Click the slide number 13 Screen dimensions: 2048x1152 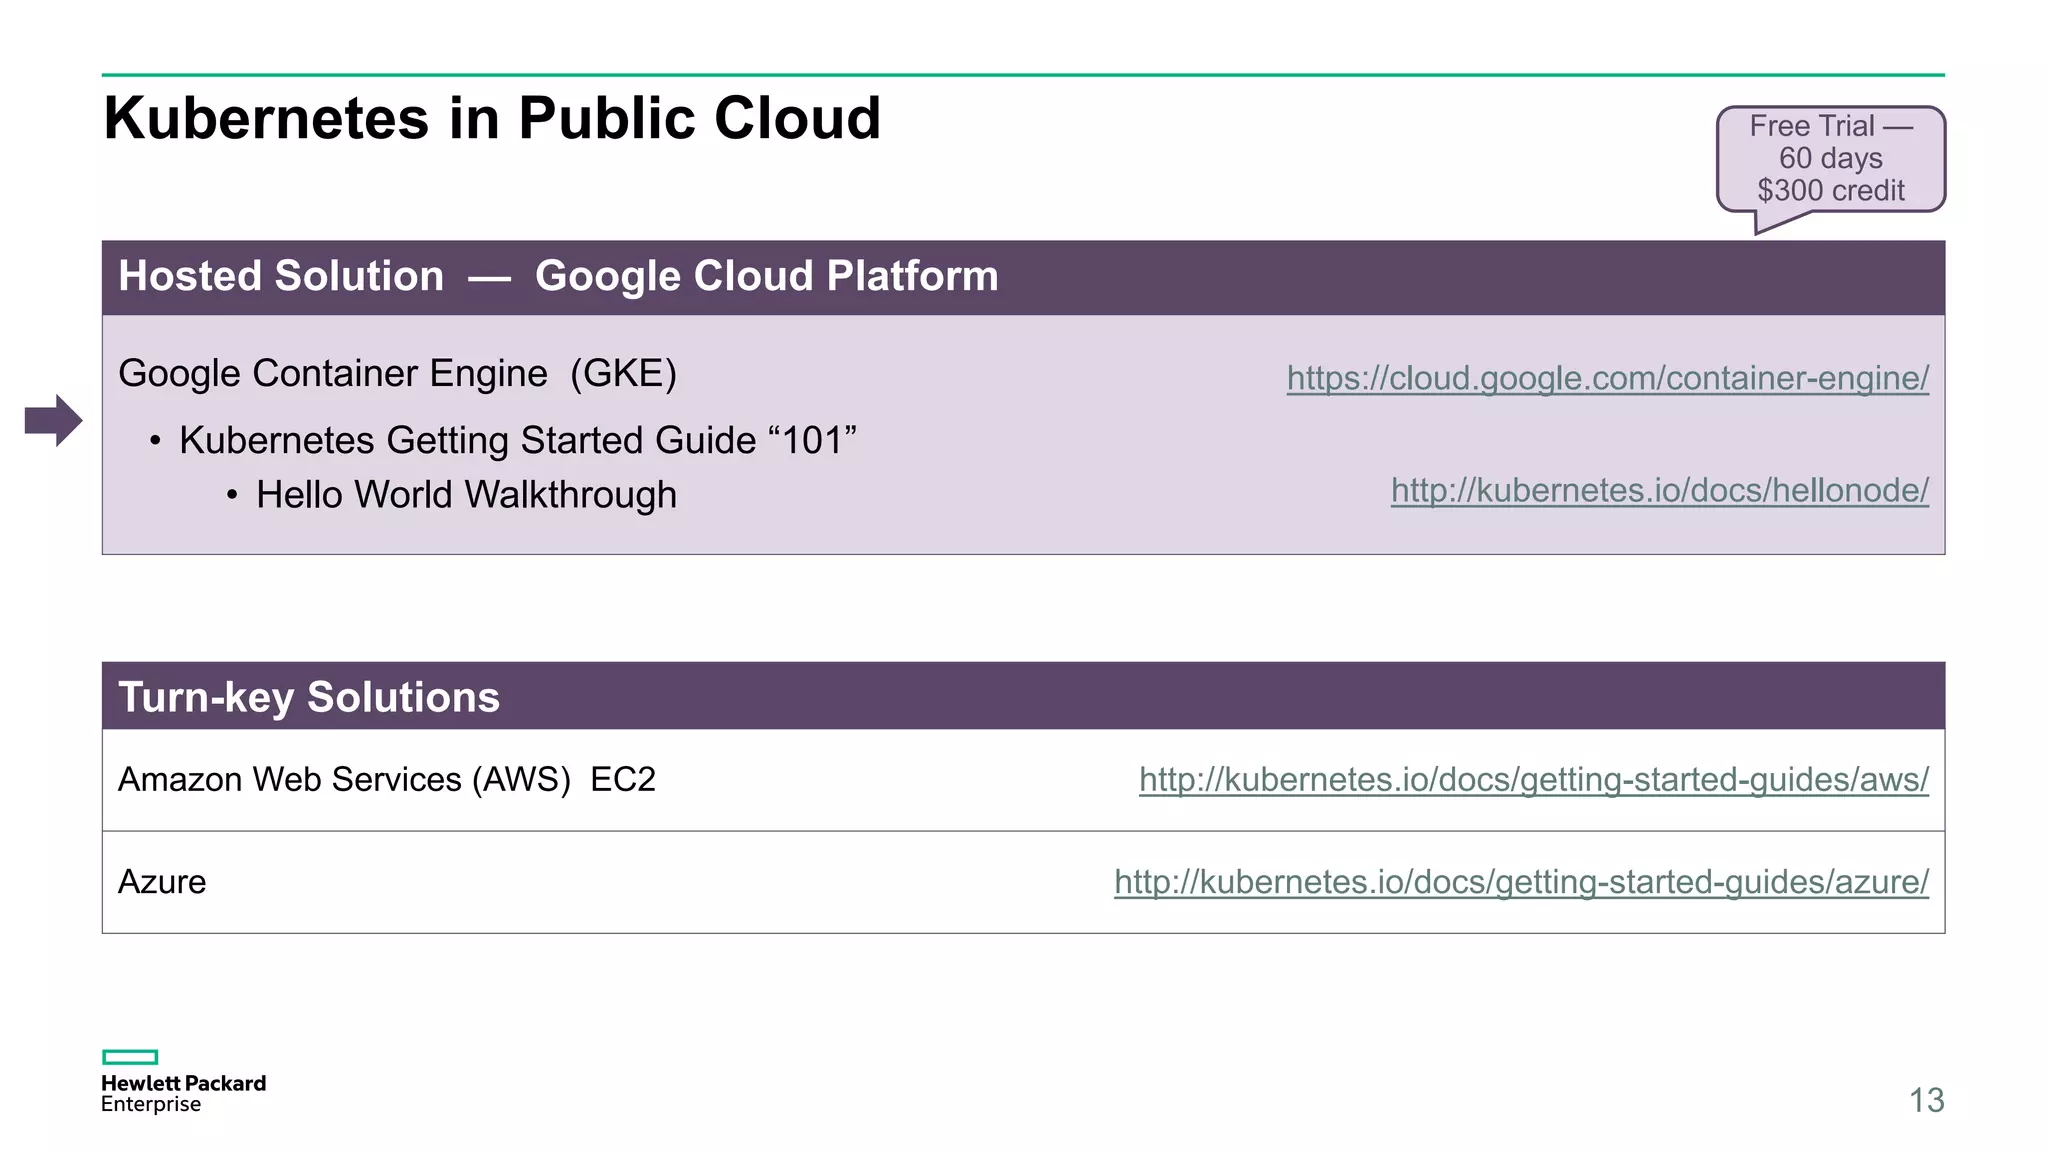click(1926, 1100)
